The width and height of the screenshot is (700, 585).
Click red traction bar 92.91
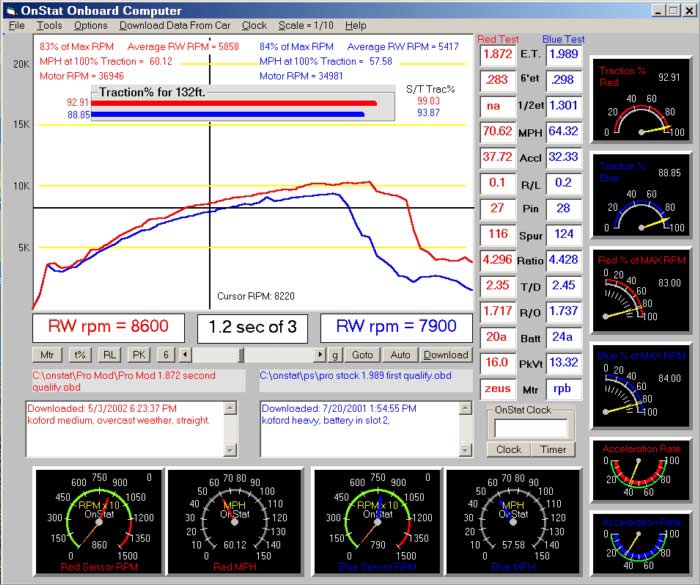click(x=234, y=103)
